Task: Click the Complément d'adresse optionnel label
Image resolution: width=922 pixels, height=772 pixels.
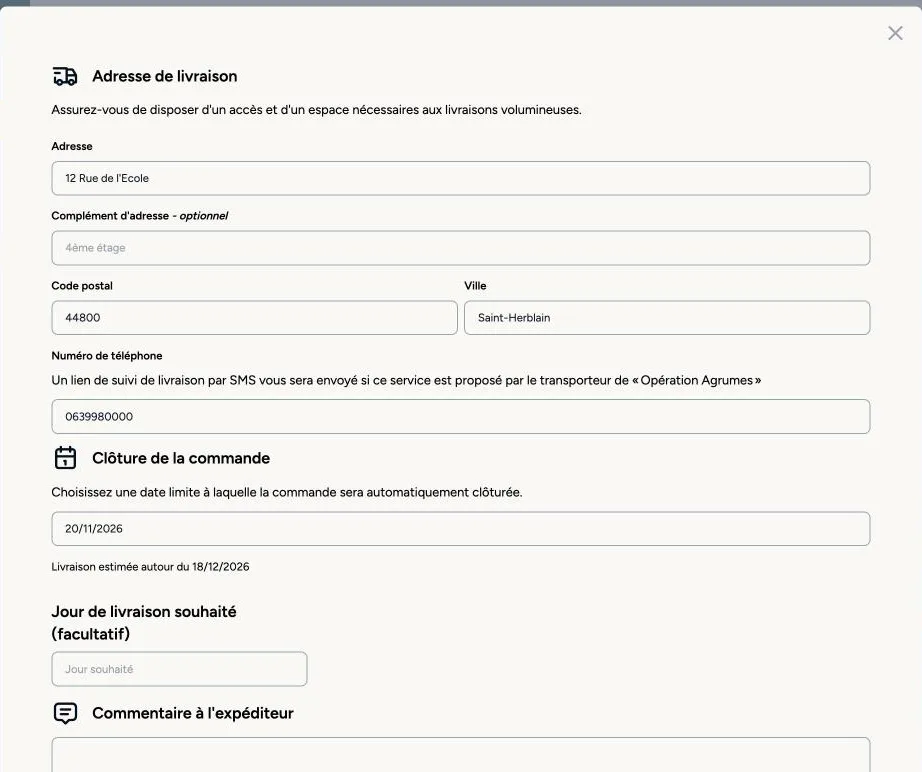Action: [x=139, y=216]
